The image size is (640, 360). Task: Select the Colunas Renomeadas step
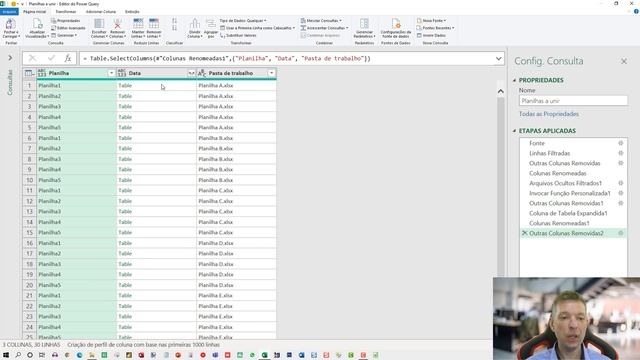click(x=558, y=173)
